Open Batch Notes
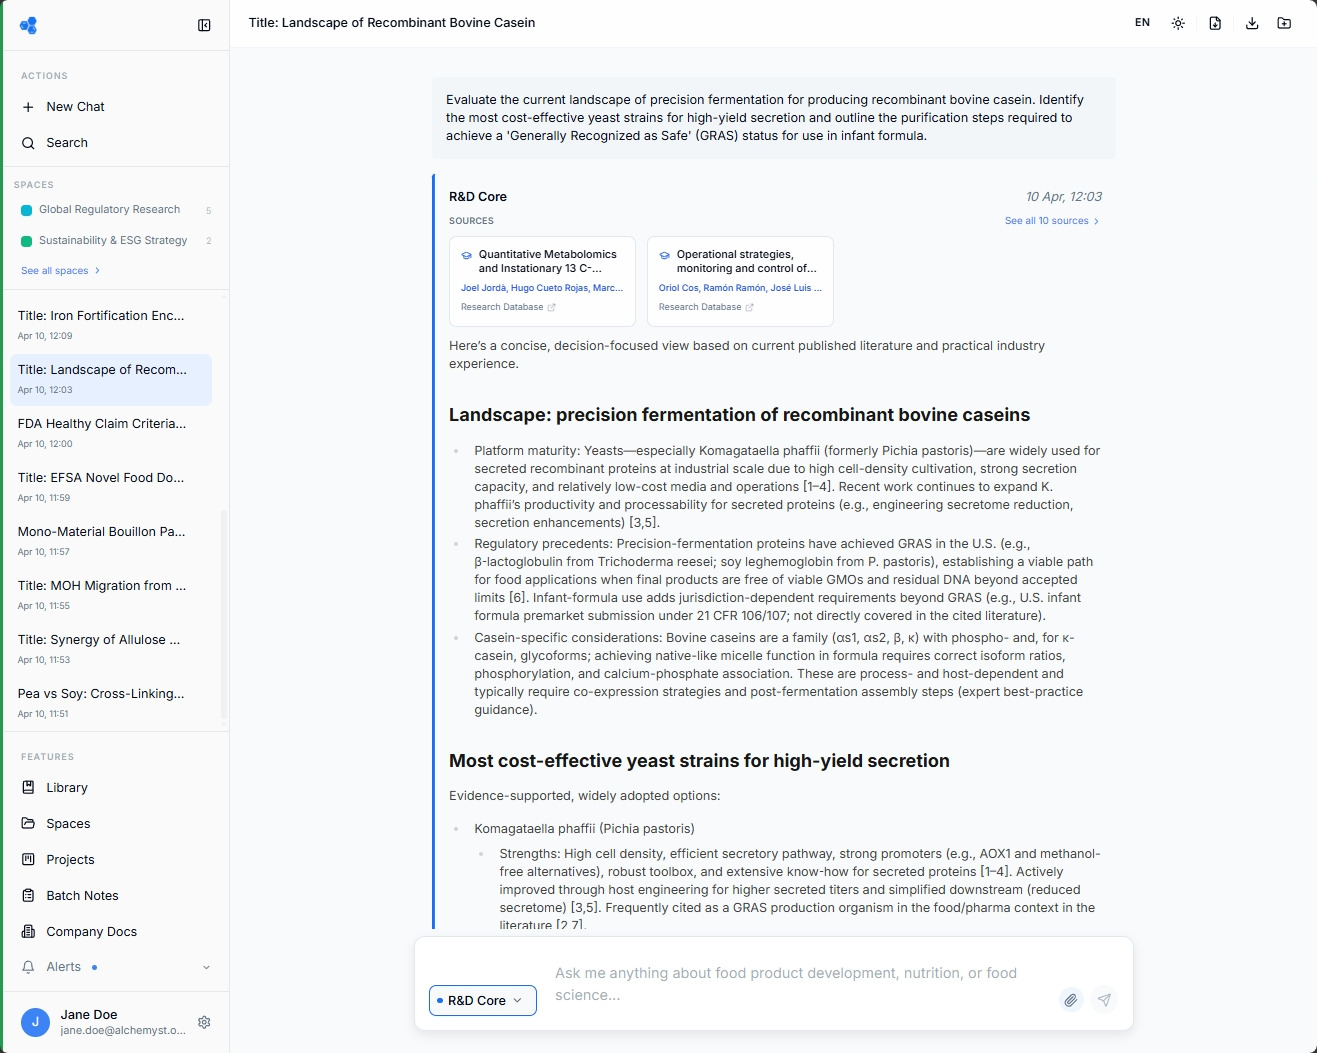 coord(81,895)
